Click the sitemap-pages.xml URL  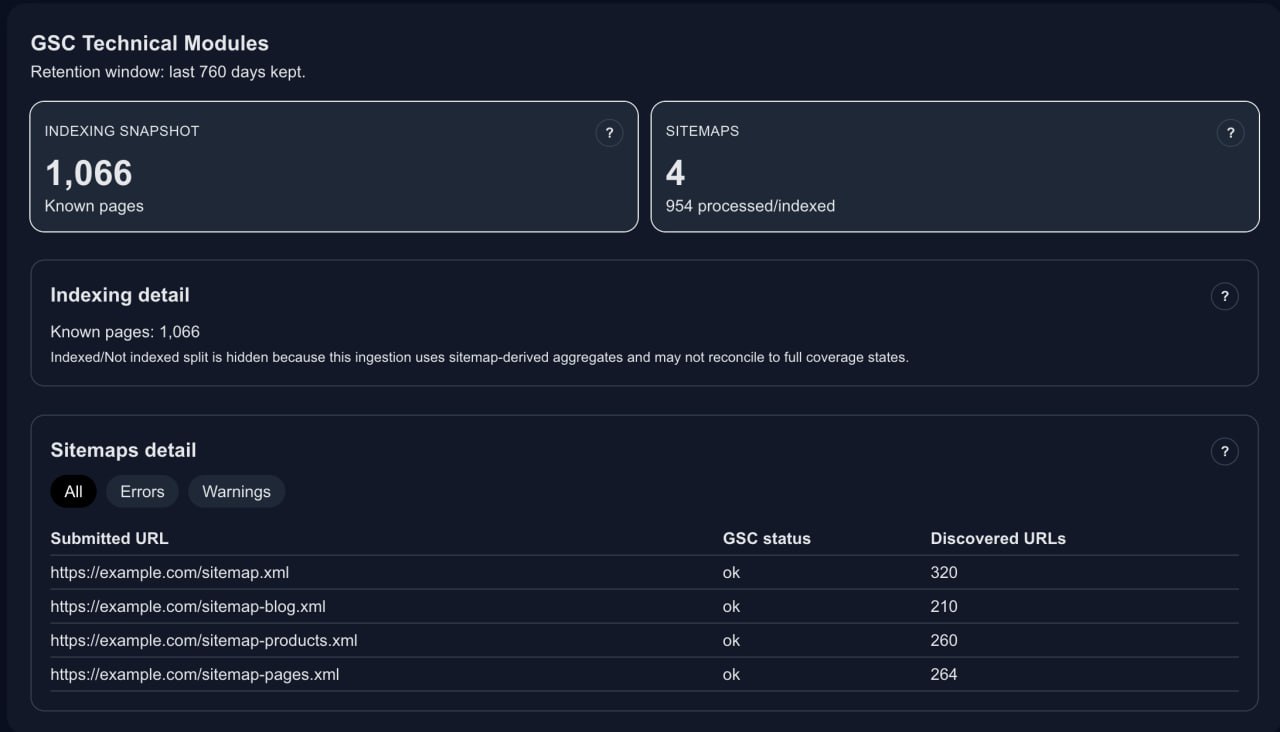click(x=195, y=675)
